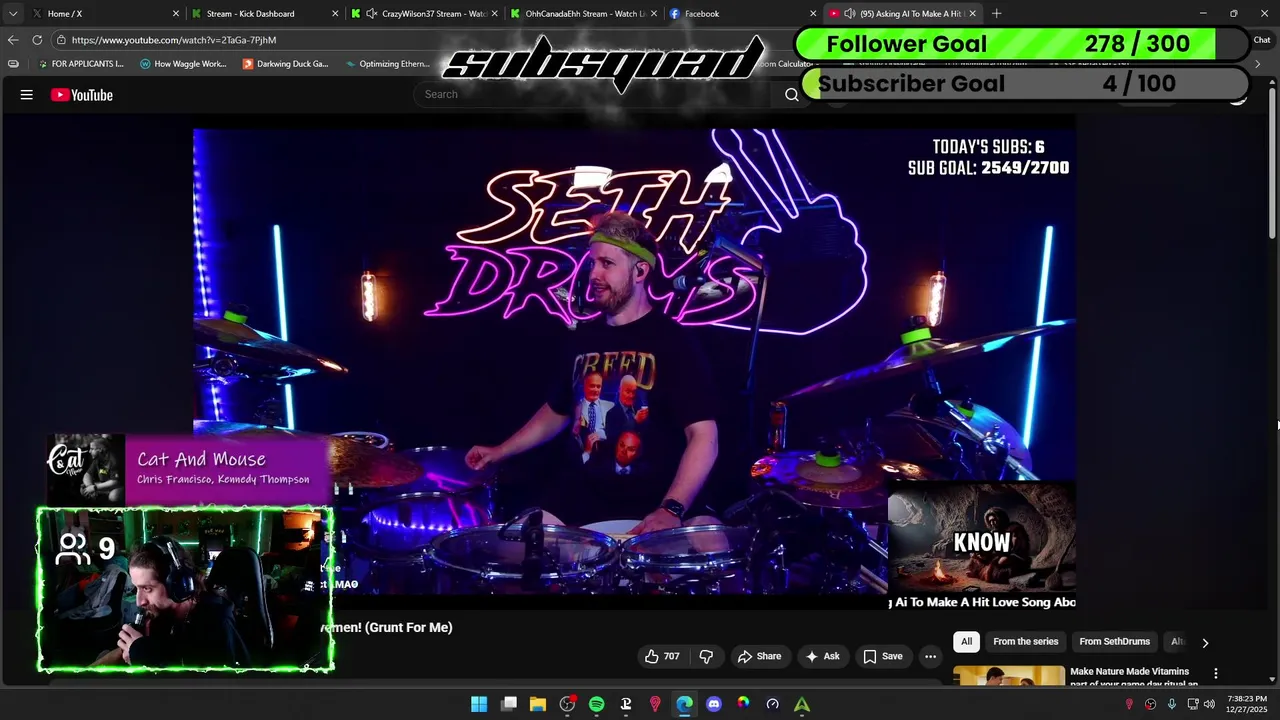
Task: Reload the page with the refresh icon
Action: pyautogui.click(x=37, y=40)
